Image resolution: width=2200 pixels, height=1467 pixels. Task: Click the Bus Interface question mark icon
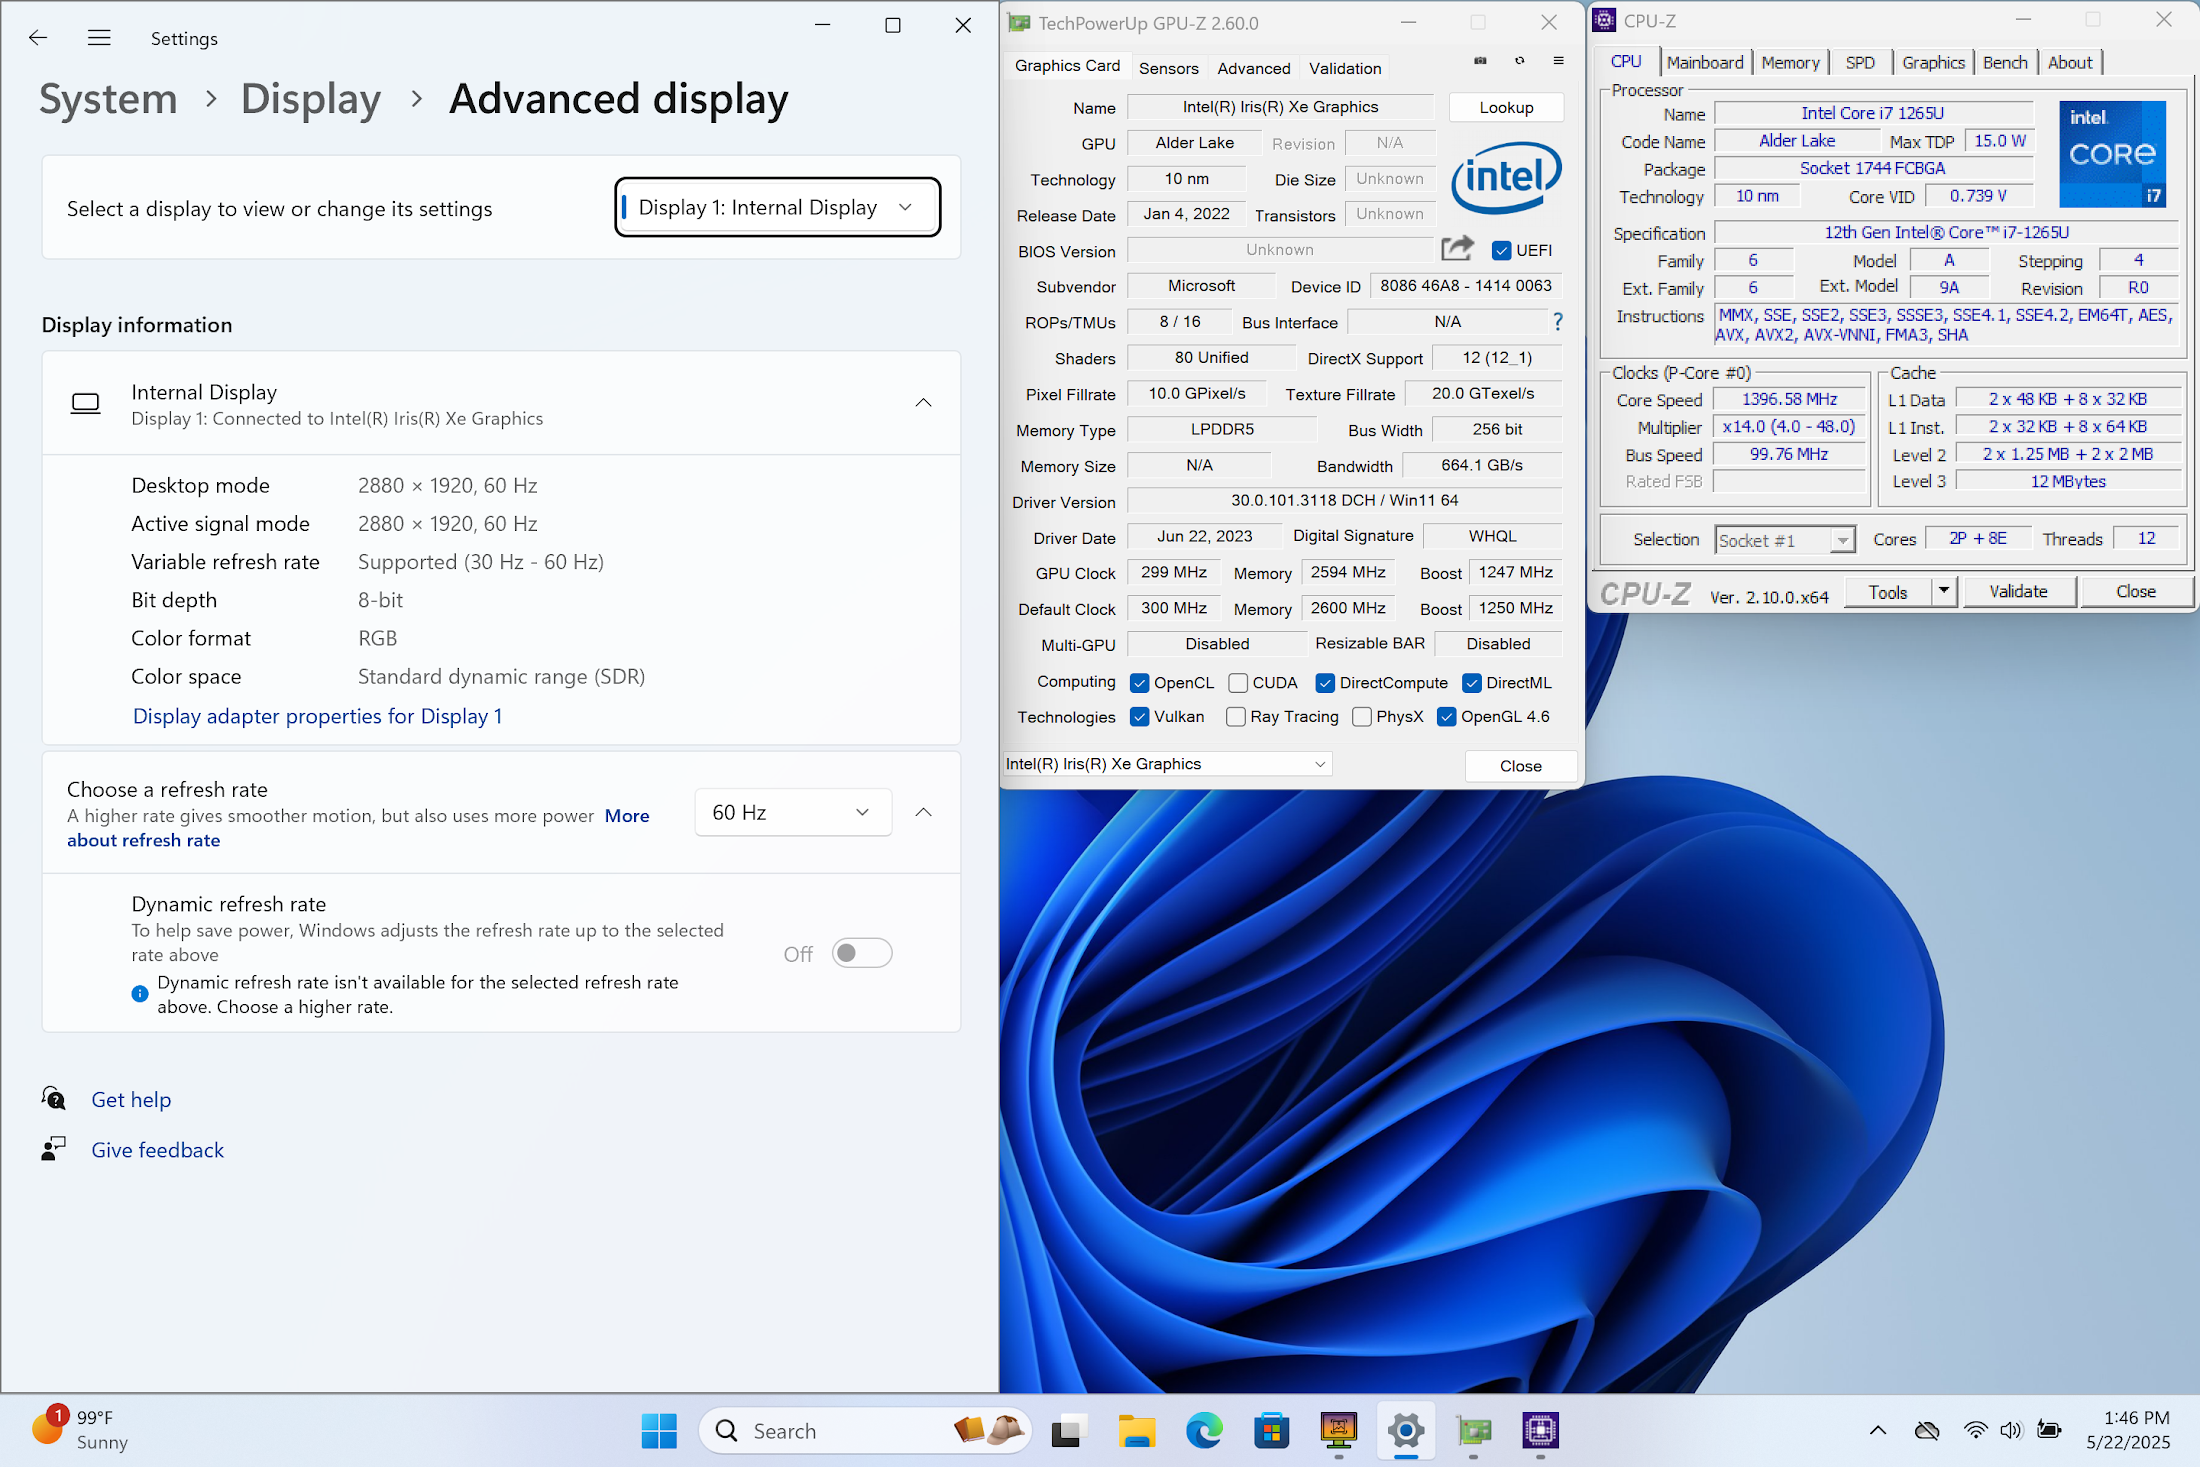pos(1557,322)
